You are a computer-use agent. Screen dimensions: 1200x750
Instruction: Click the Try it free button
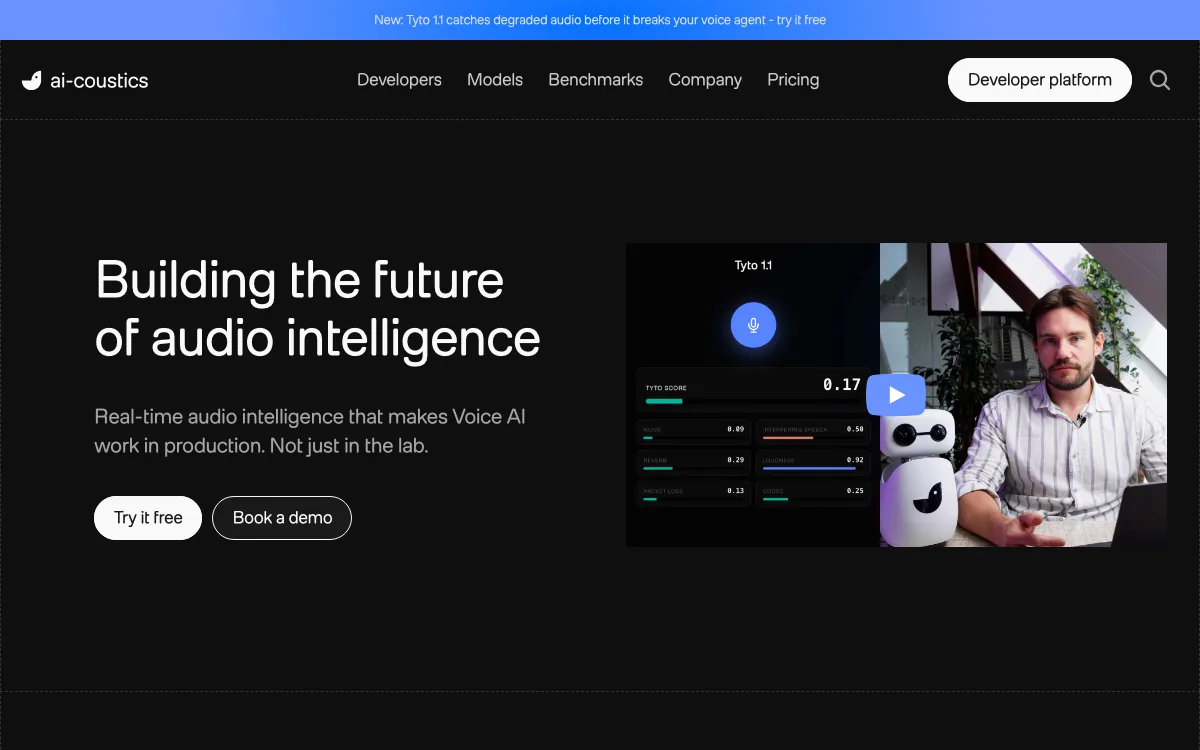pyautogui.click(x=148, y=518)
